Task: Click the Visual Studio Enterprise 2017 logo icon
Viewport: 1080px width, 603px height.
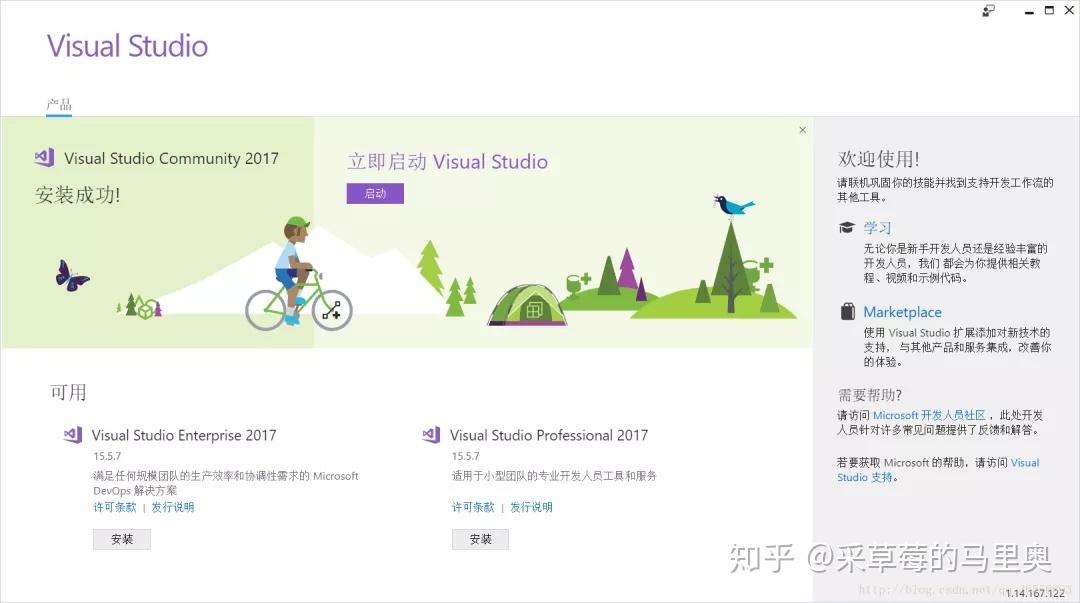Action: tap(71, 435)
